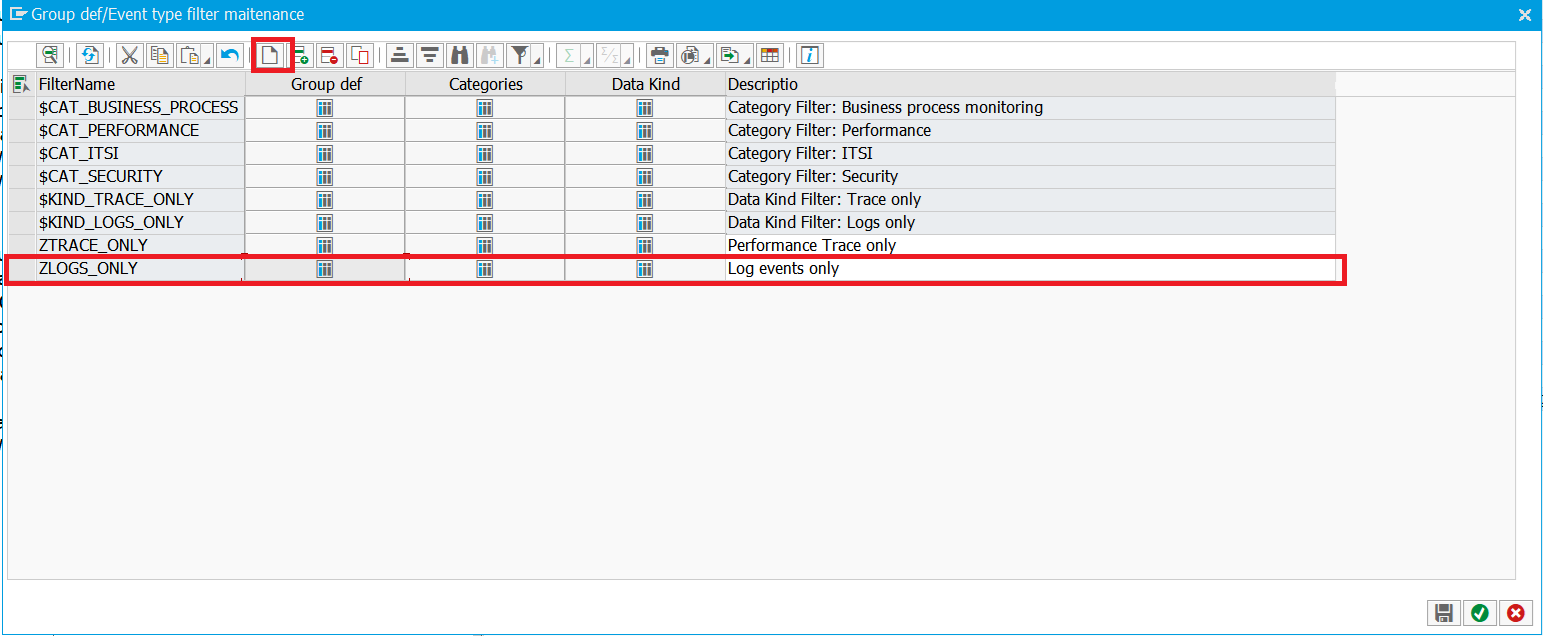Confirm with the green checkmark button
Image resolution: width=1543 pixels, height=636 pixels.
1479,613
